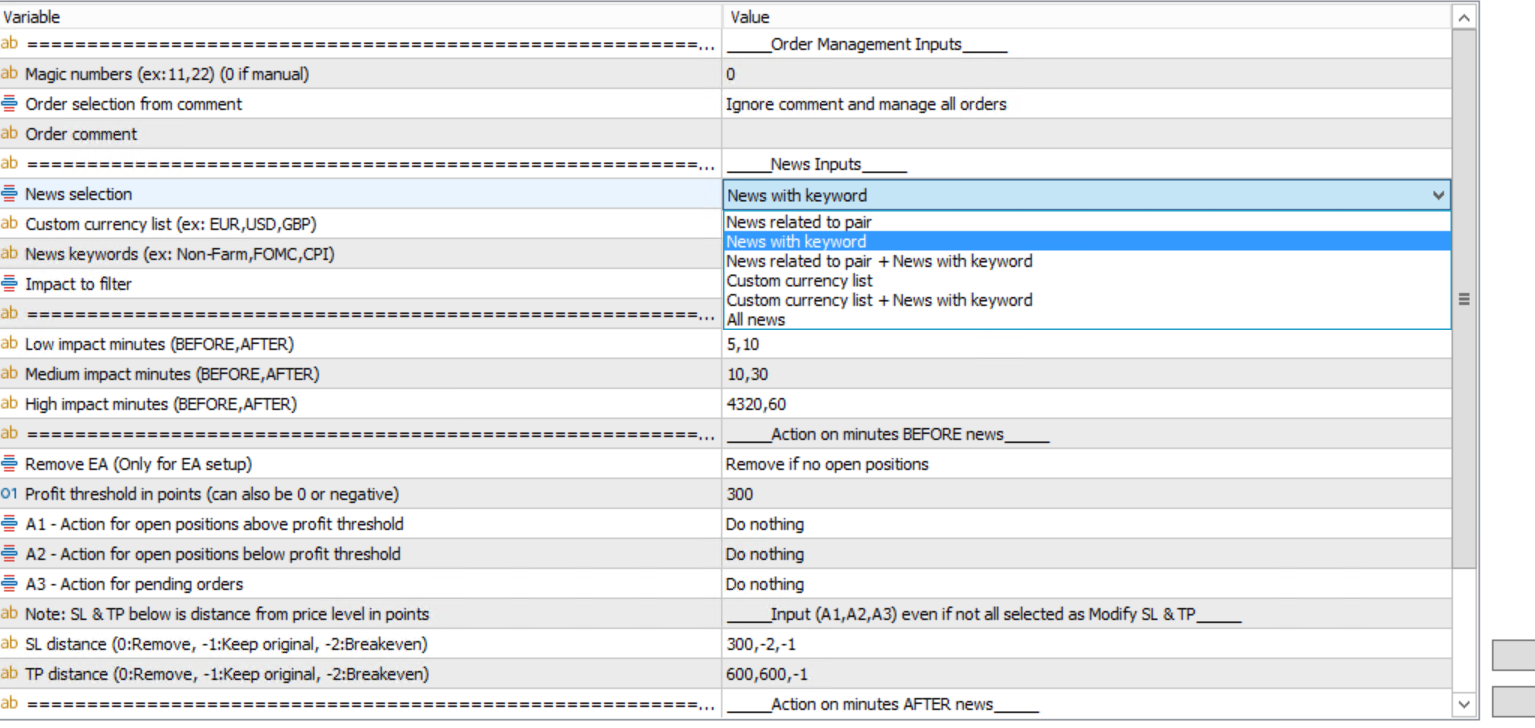Click the enum icon beside News selection

(9, 194)
